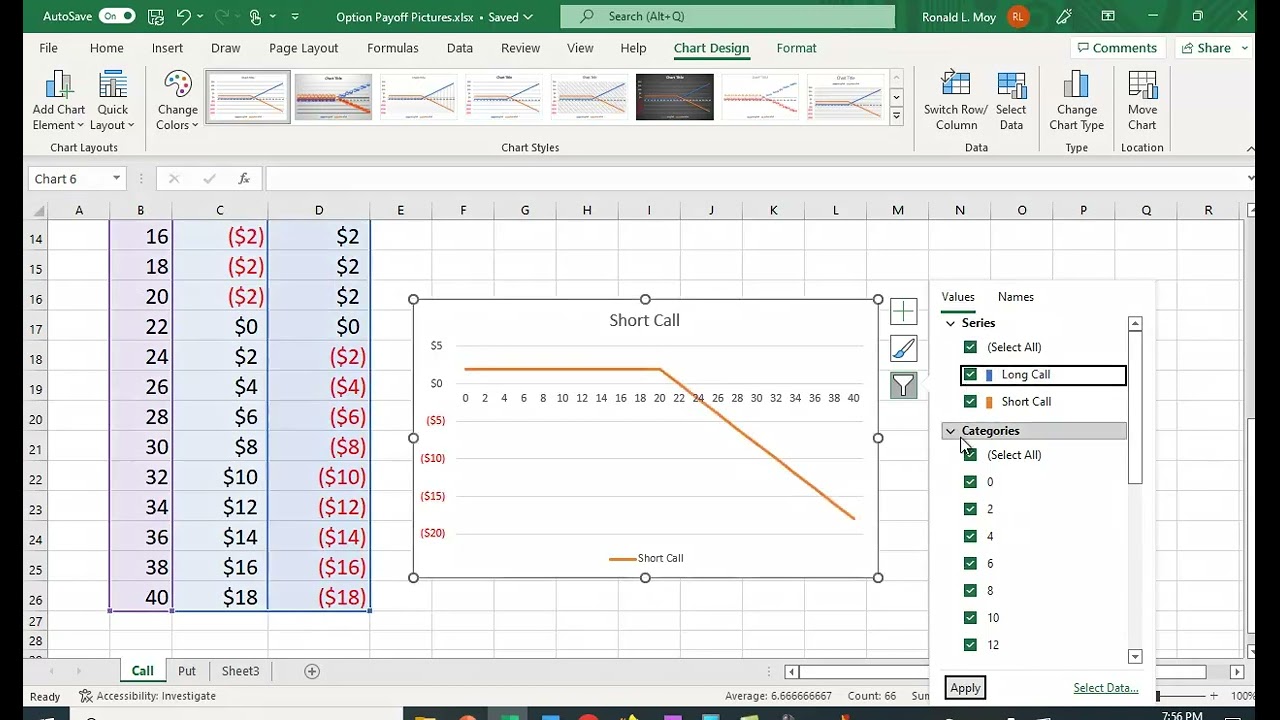Click the RL account avatar

1018,16
